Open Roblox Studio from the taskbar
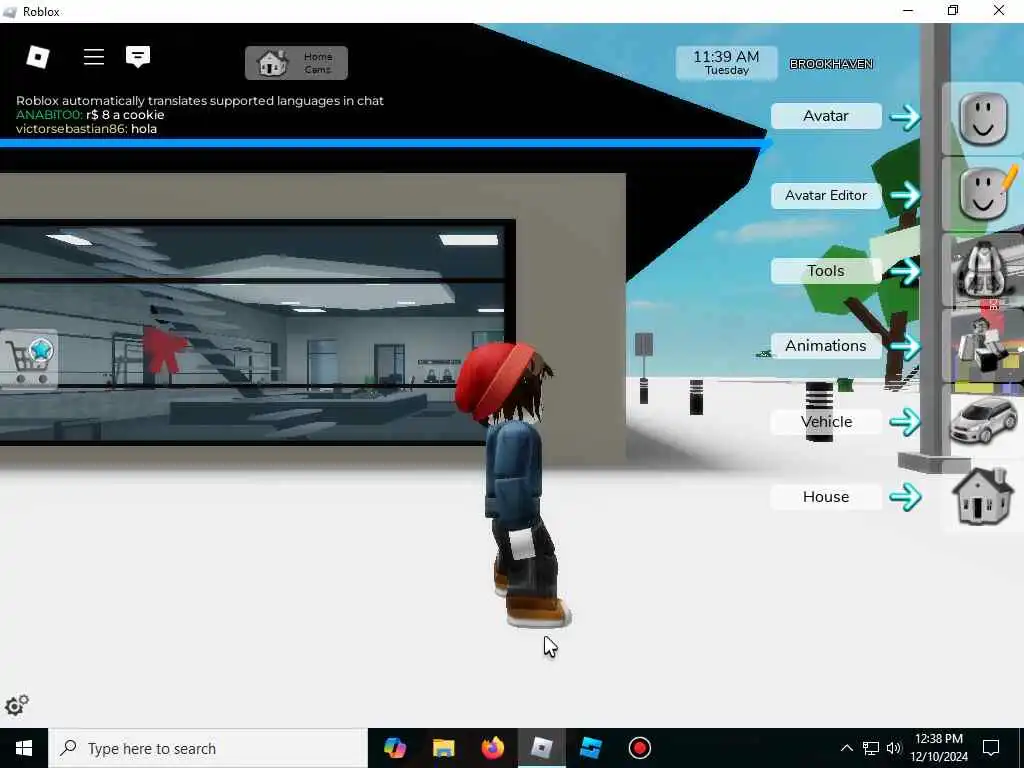This screenshot has width=1024, height=768. point(590,748)
